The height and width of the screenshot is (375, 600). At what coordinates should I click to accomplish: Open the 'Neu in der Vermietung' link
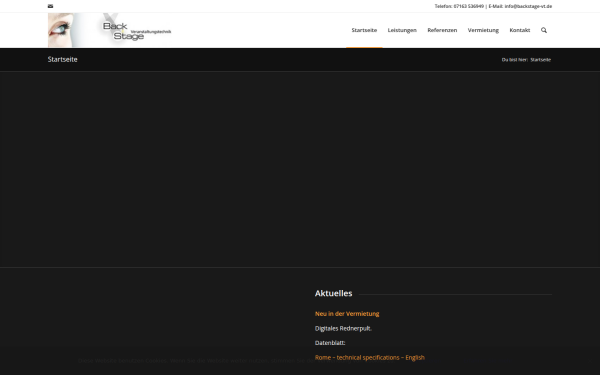click(347, 314)
